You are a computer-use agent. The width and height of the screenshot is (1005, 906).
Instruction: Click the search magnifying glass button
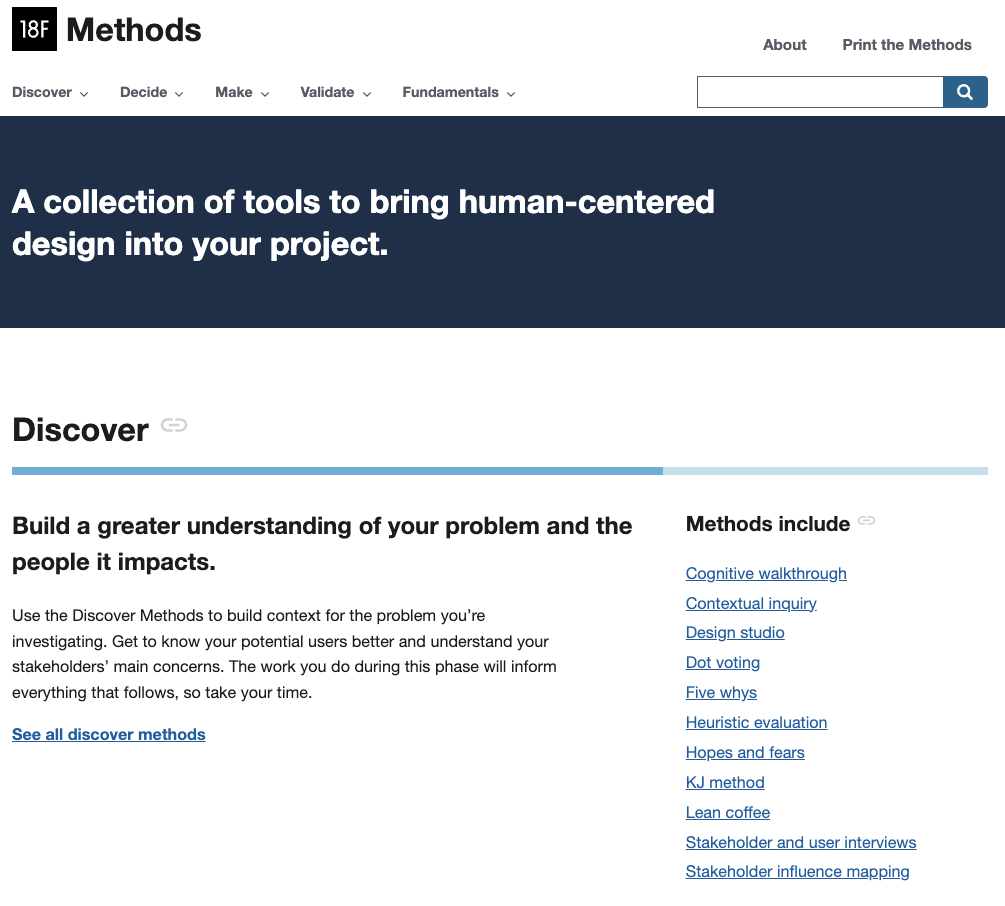(964, 91)
